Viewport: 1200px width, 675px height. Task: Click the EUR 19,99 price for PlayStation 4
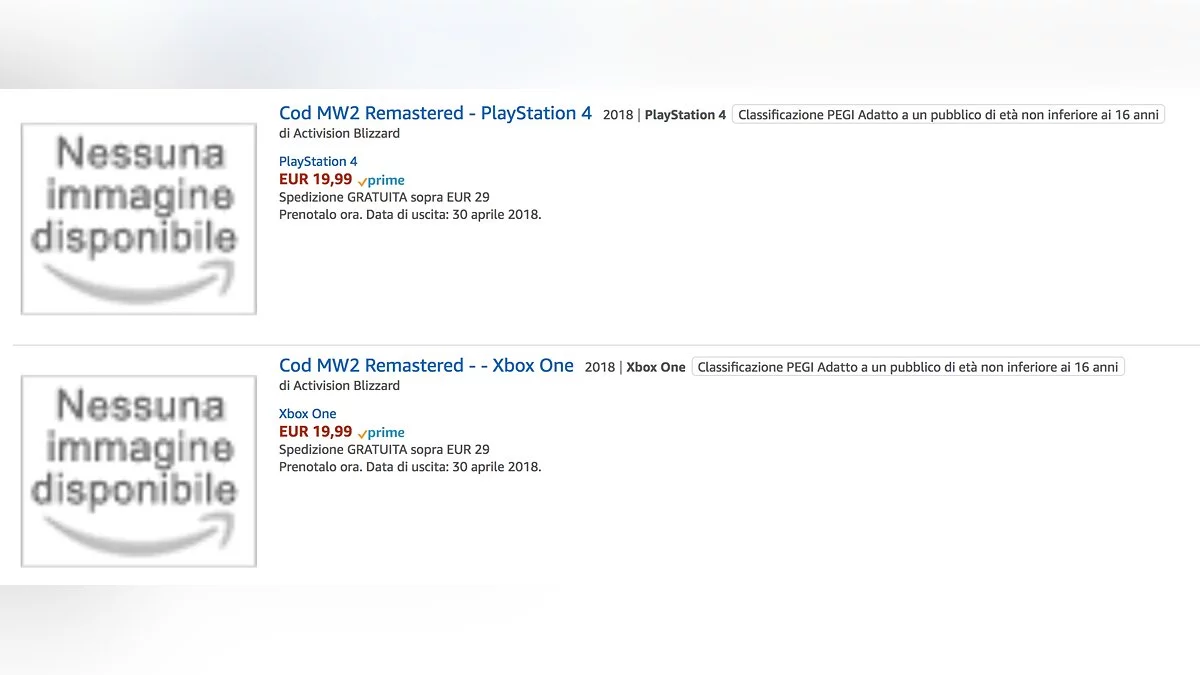coord(315,180)
